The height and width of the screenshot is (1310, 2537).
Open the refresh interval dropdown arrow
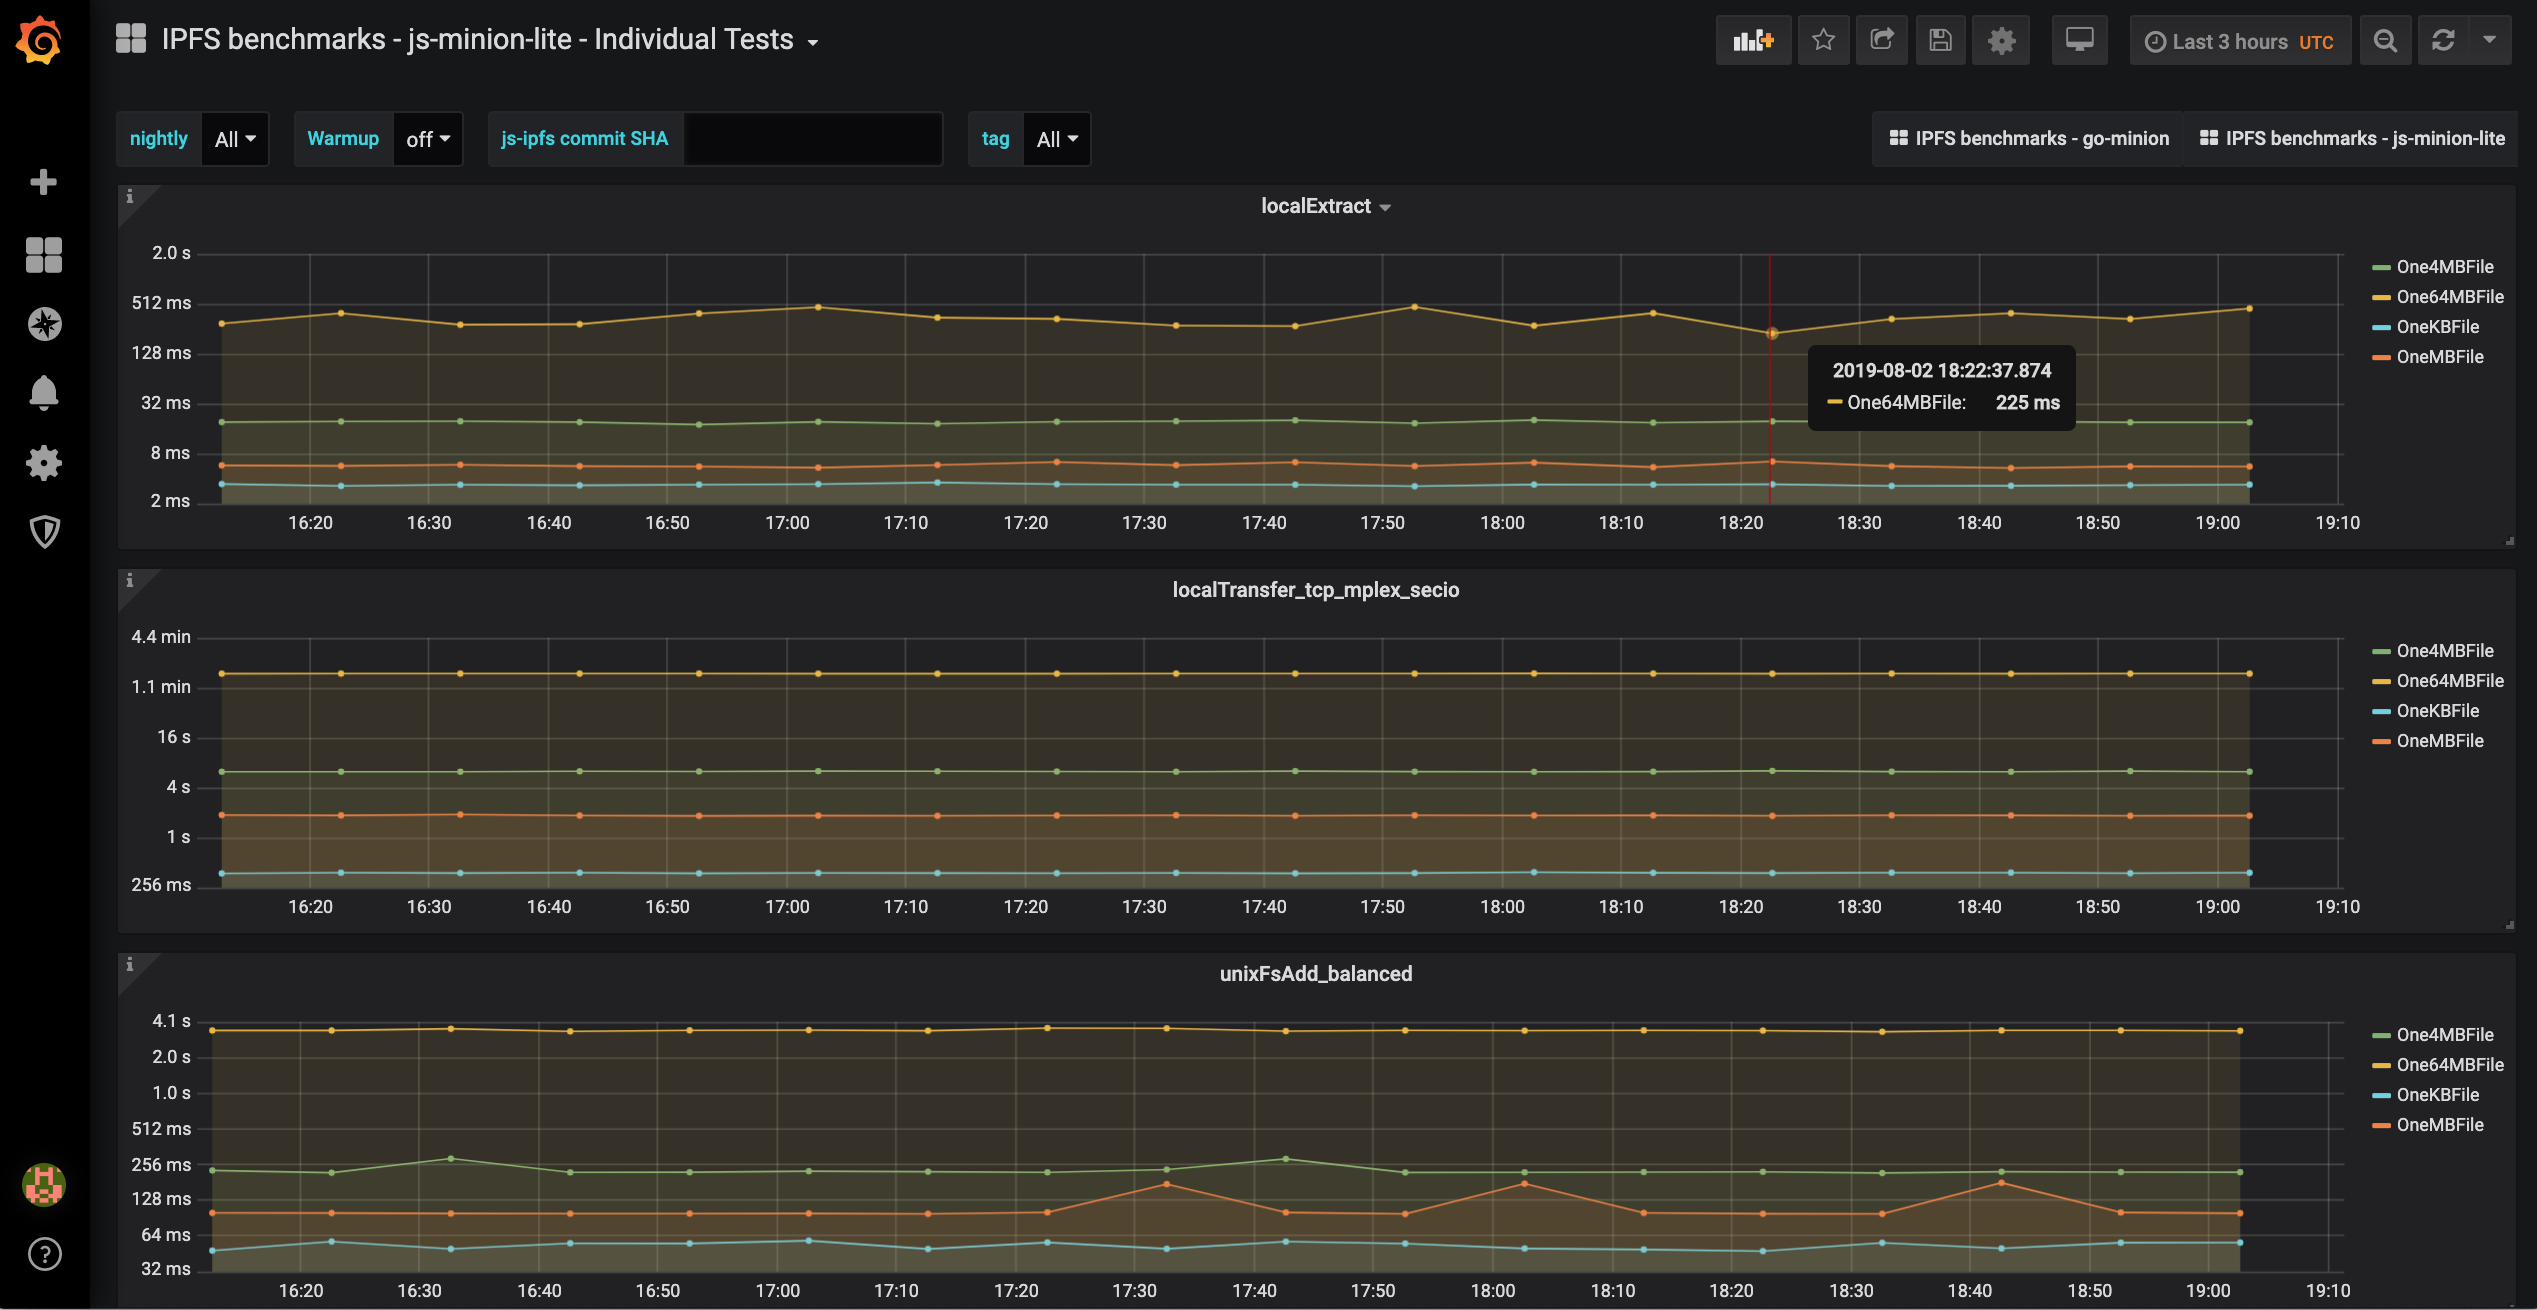click(2490, 40)
